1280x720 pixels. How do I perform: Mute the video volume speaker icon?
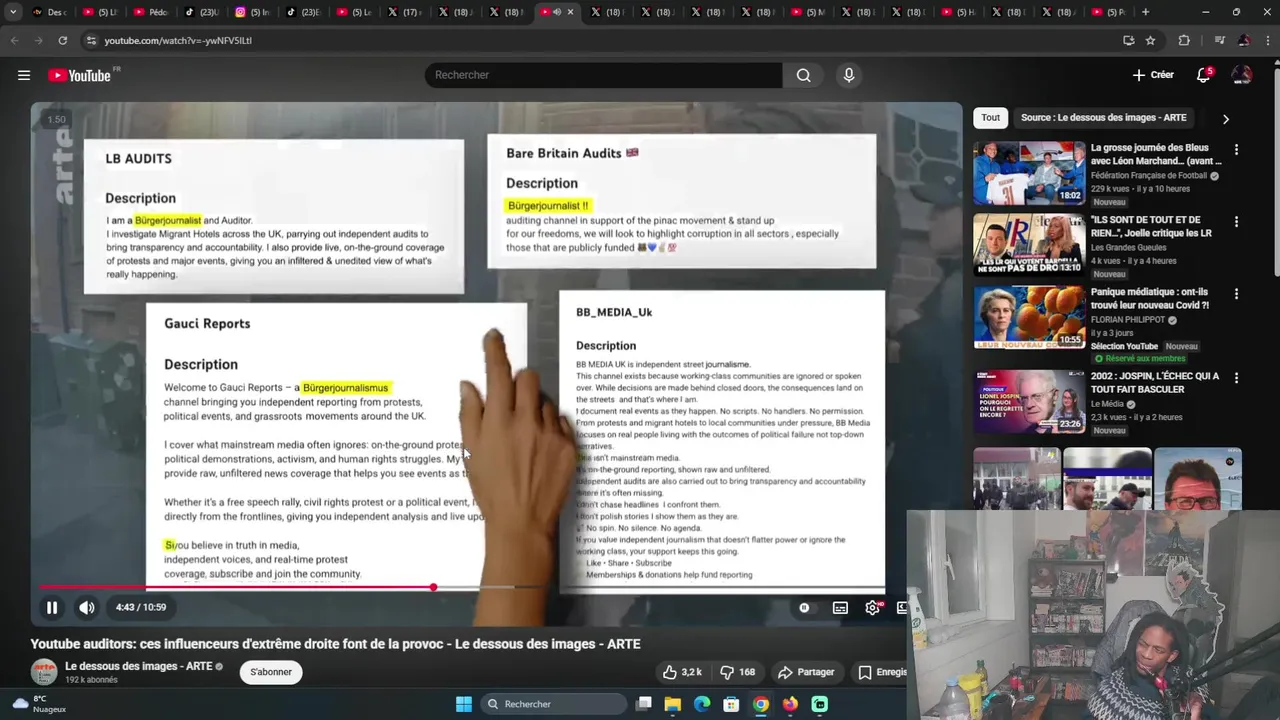click(87, 607)
